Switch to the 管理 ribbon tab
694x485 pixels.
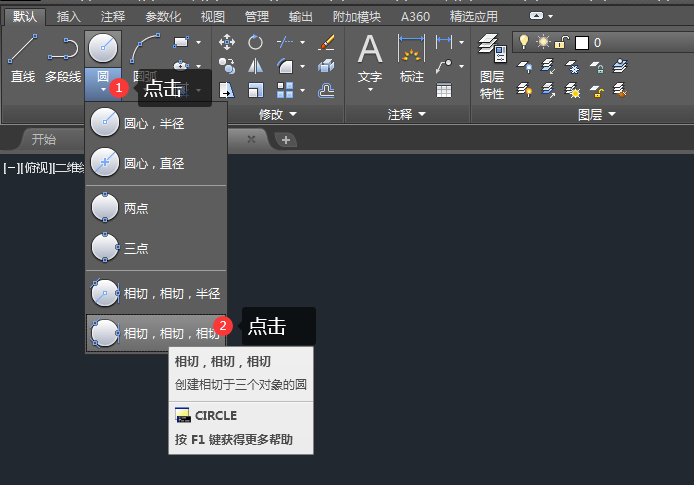point(257,17)
